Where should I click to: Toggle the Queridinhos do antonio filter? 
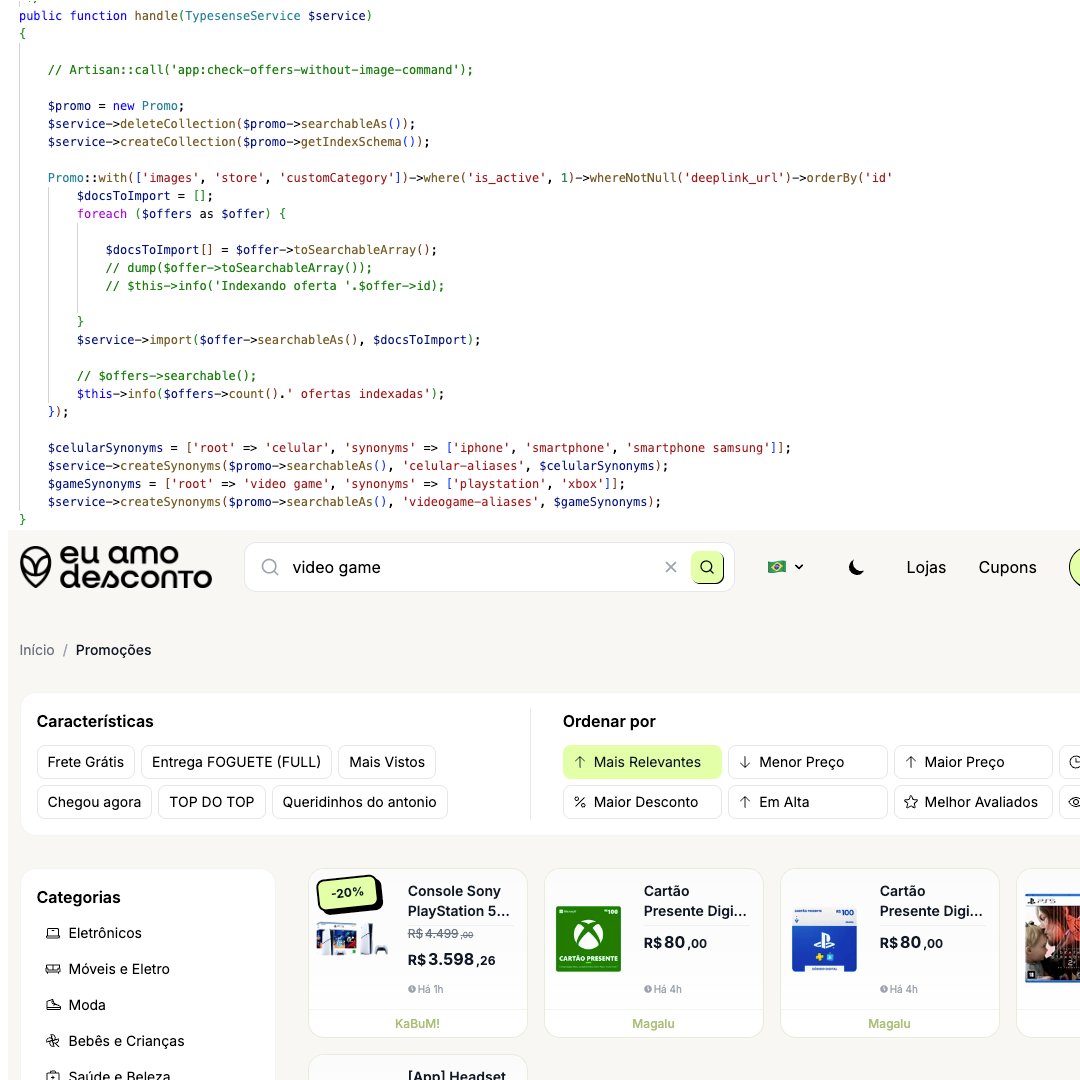point(360,802)
